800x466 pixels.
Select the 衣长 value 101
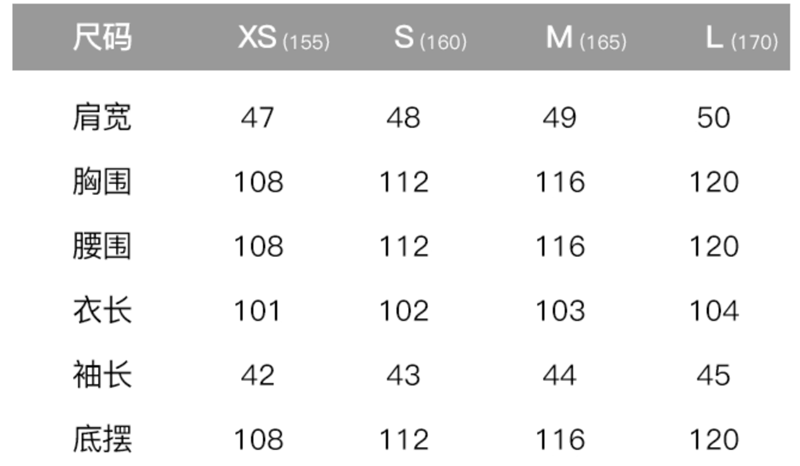pyautogui.click(x=258, y=310)
